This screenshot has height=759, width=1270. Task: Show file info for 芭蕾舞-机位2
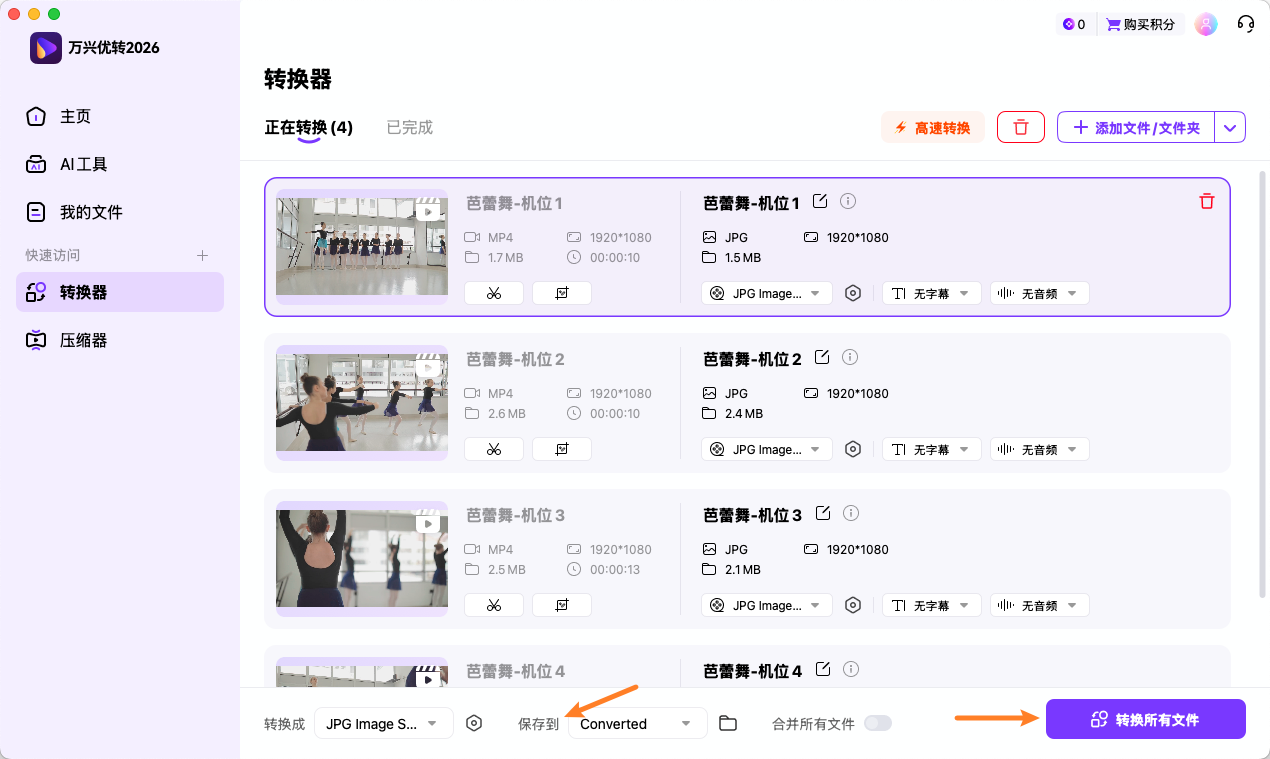[848, 357]
